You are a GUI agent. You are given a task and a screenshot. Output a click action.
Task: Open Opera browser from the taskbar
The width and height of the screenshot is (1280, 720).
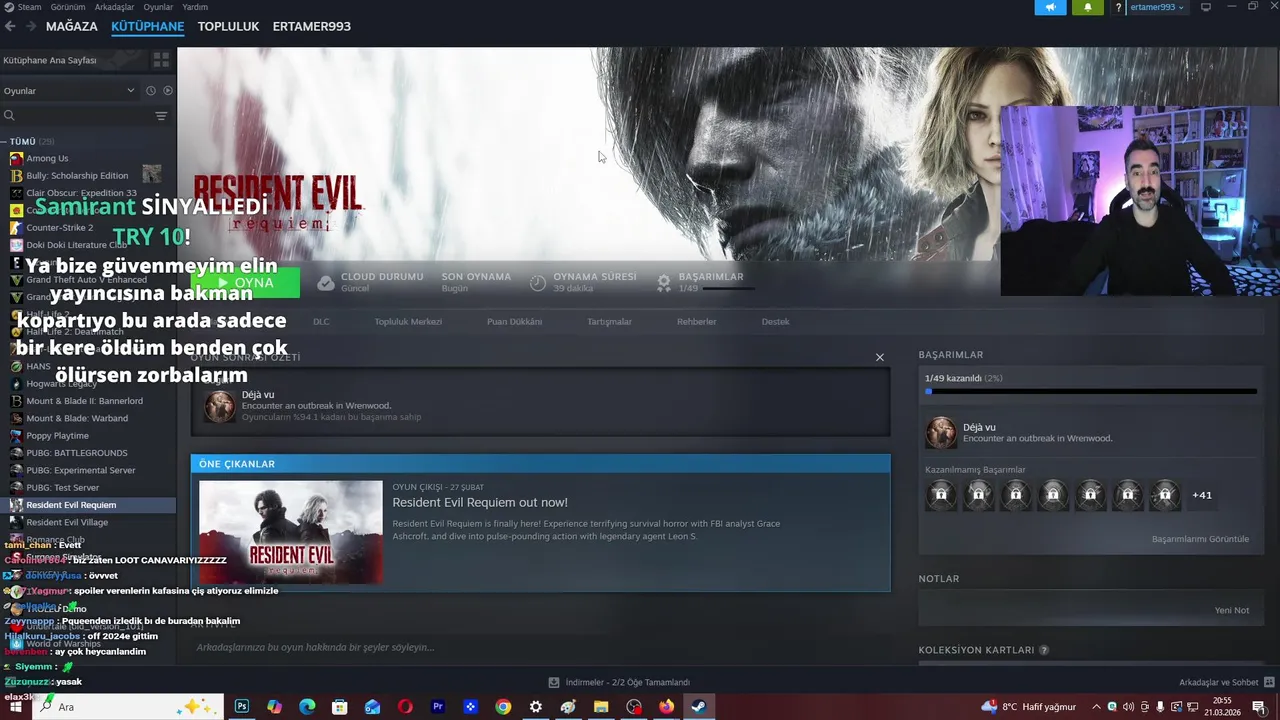[x=405, y=707]
